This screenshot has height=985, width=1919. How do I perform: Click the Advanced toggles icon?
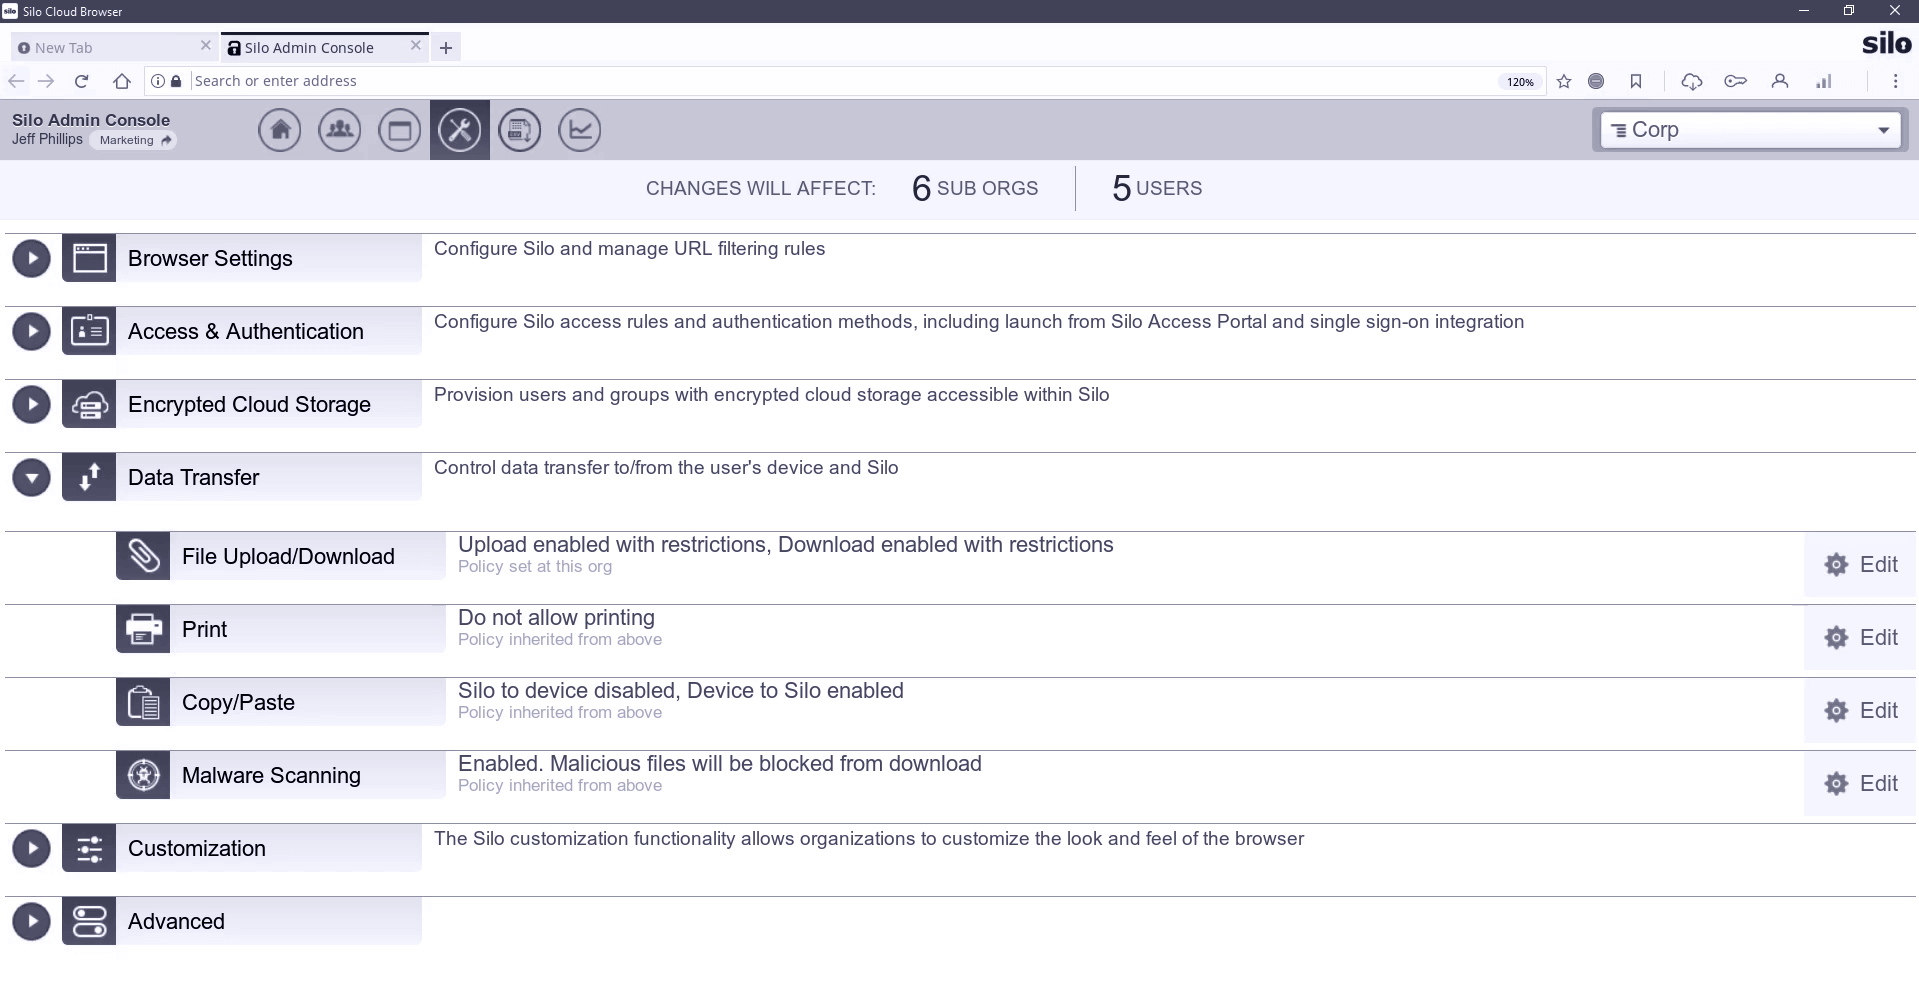point(89,921)
